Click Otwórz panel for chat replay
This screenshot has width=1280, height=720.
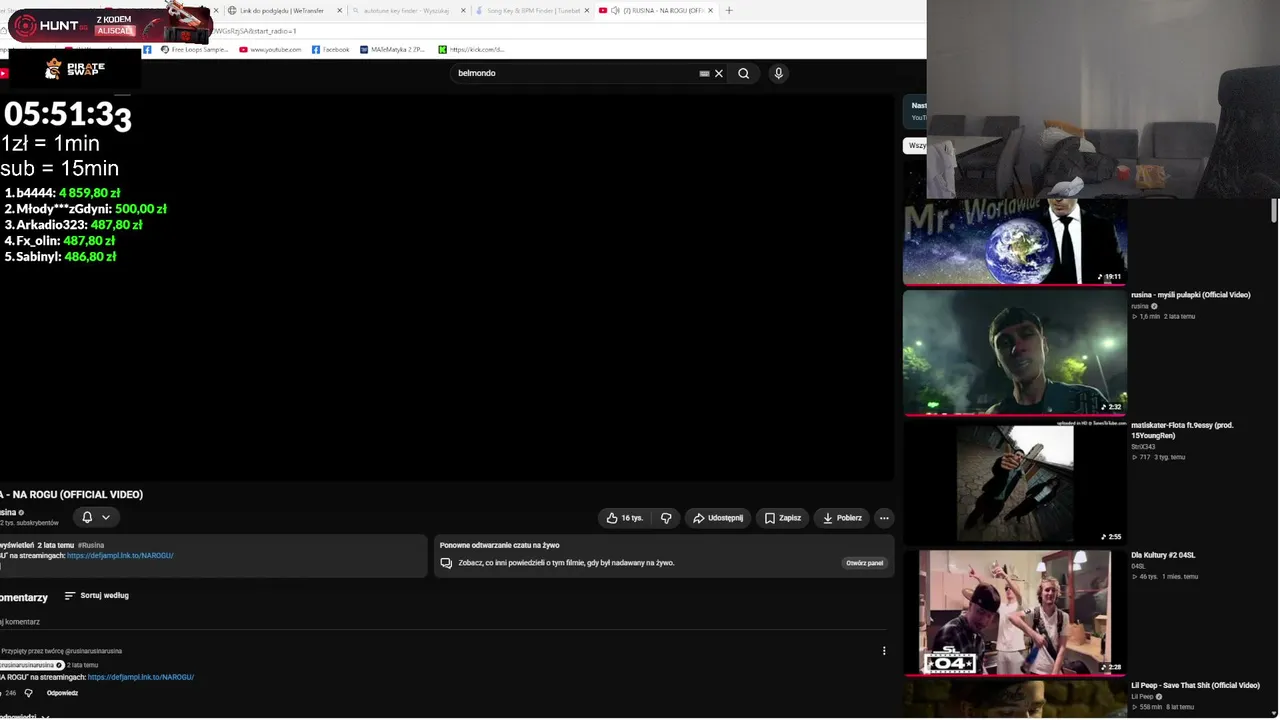865,563
